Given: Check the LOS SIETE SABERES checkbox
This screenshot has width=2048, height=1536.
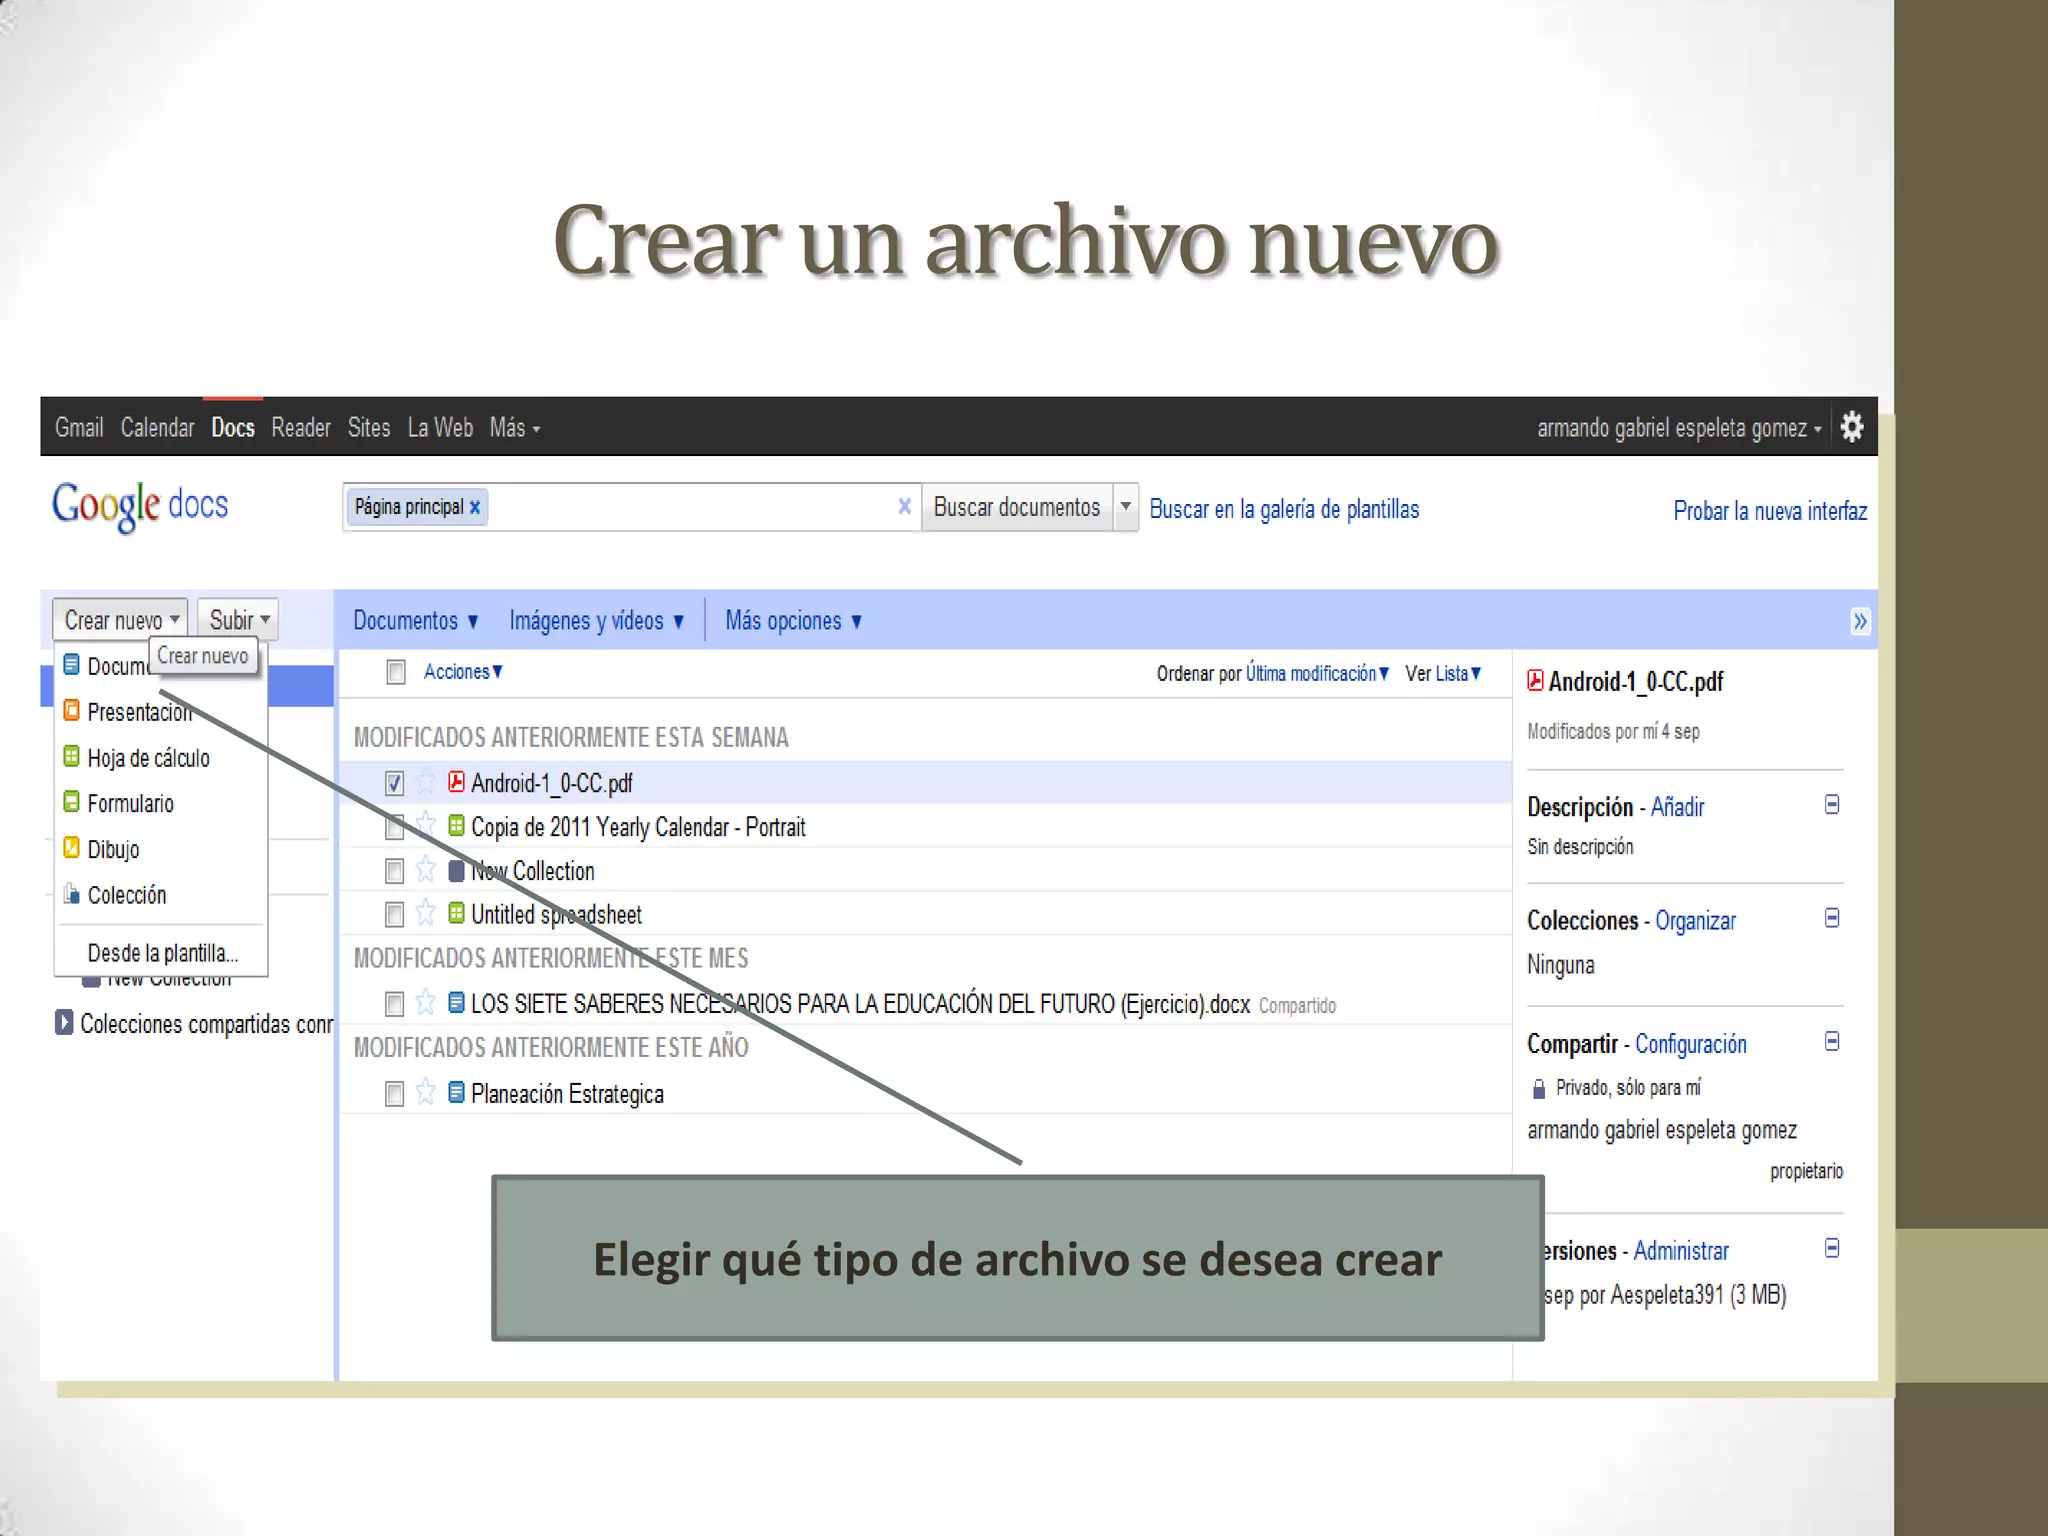Looking at the screenshot, I should click(395, 1004).
